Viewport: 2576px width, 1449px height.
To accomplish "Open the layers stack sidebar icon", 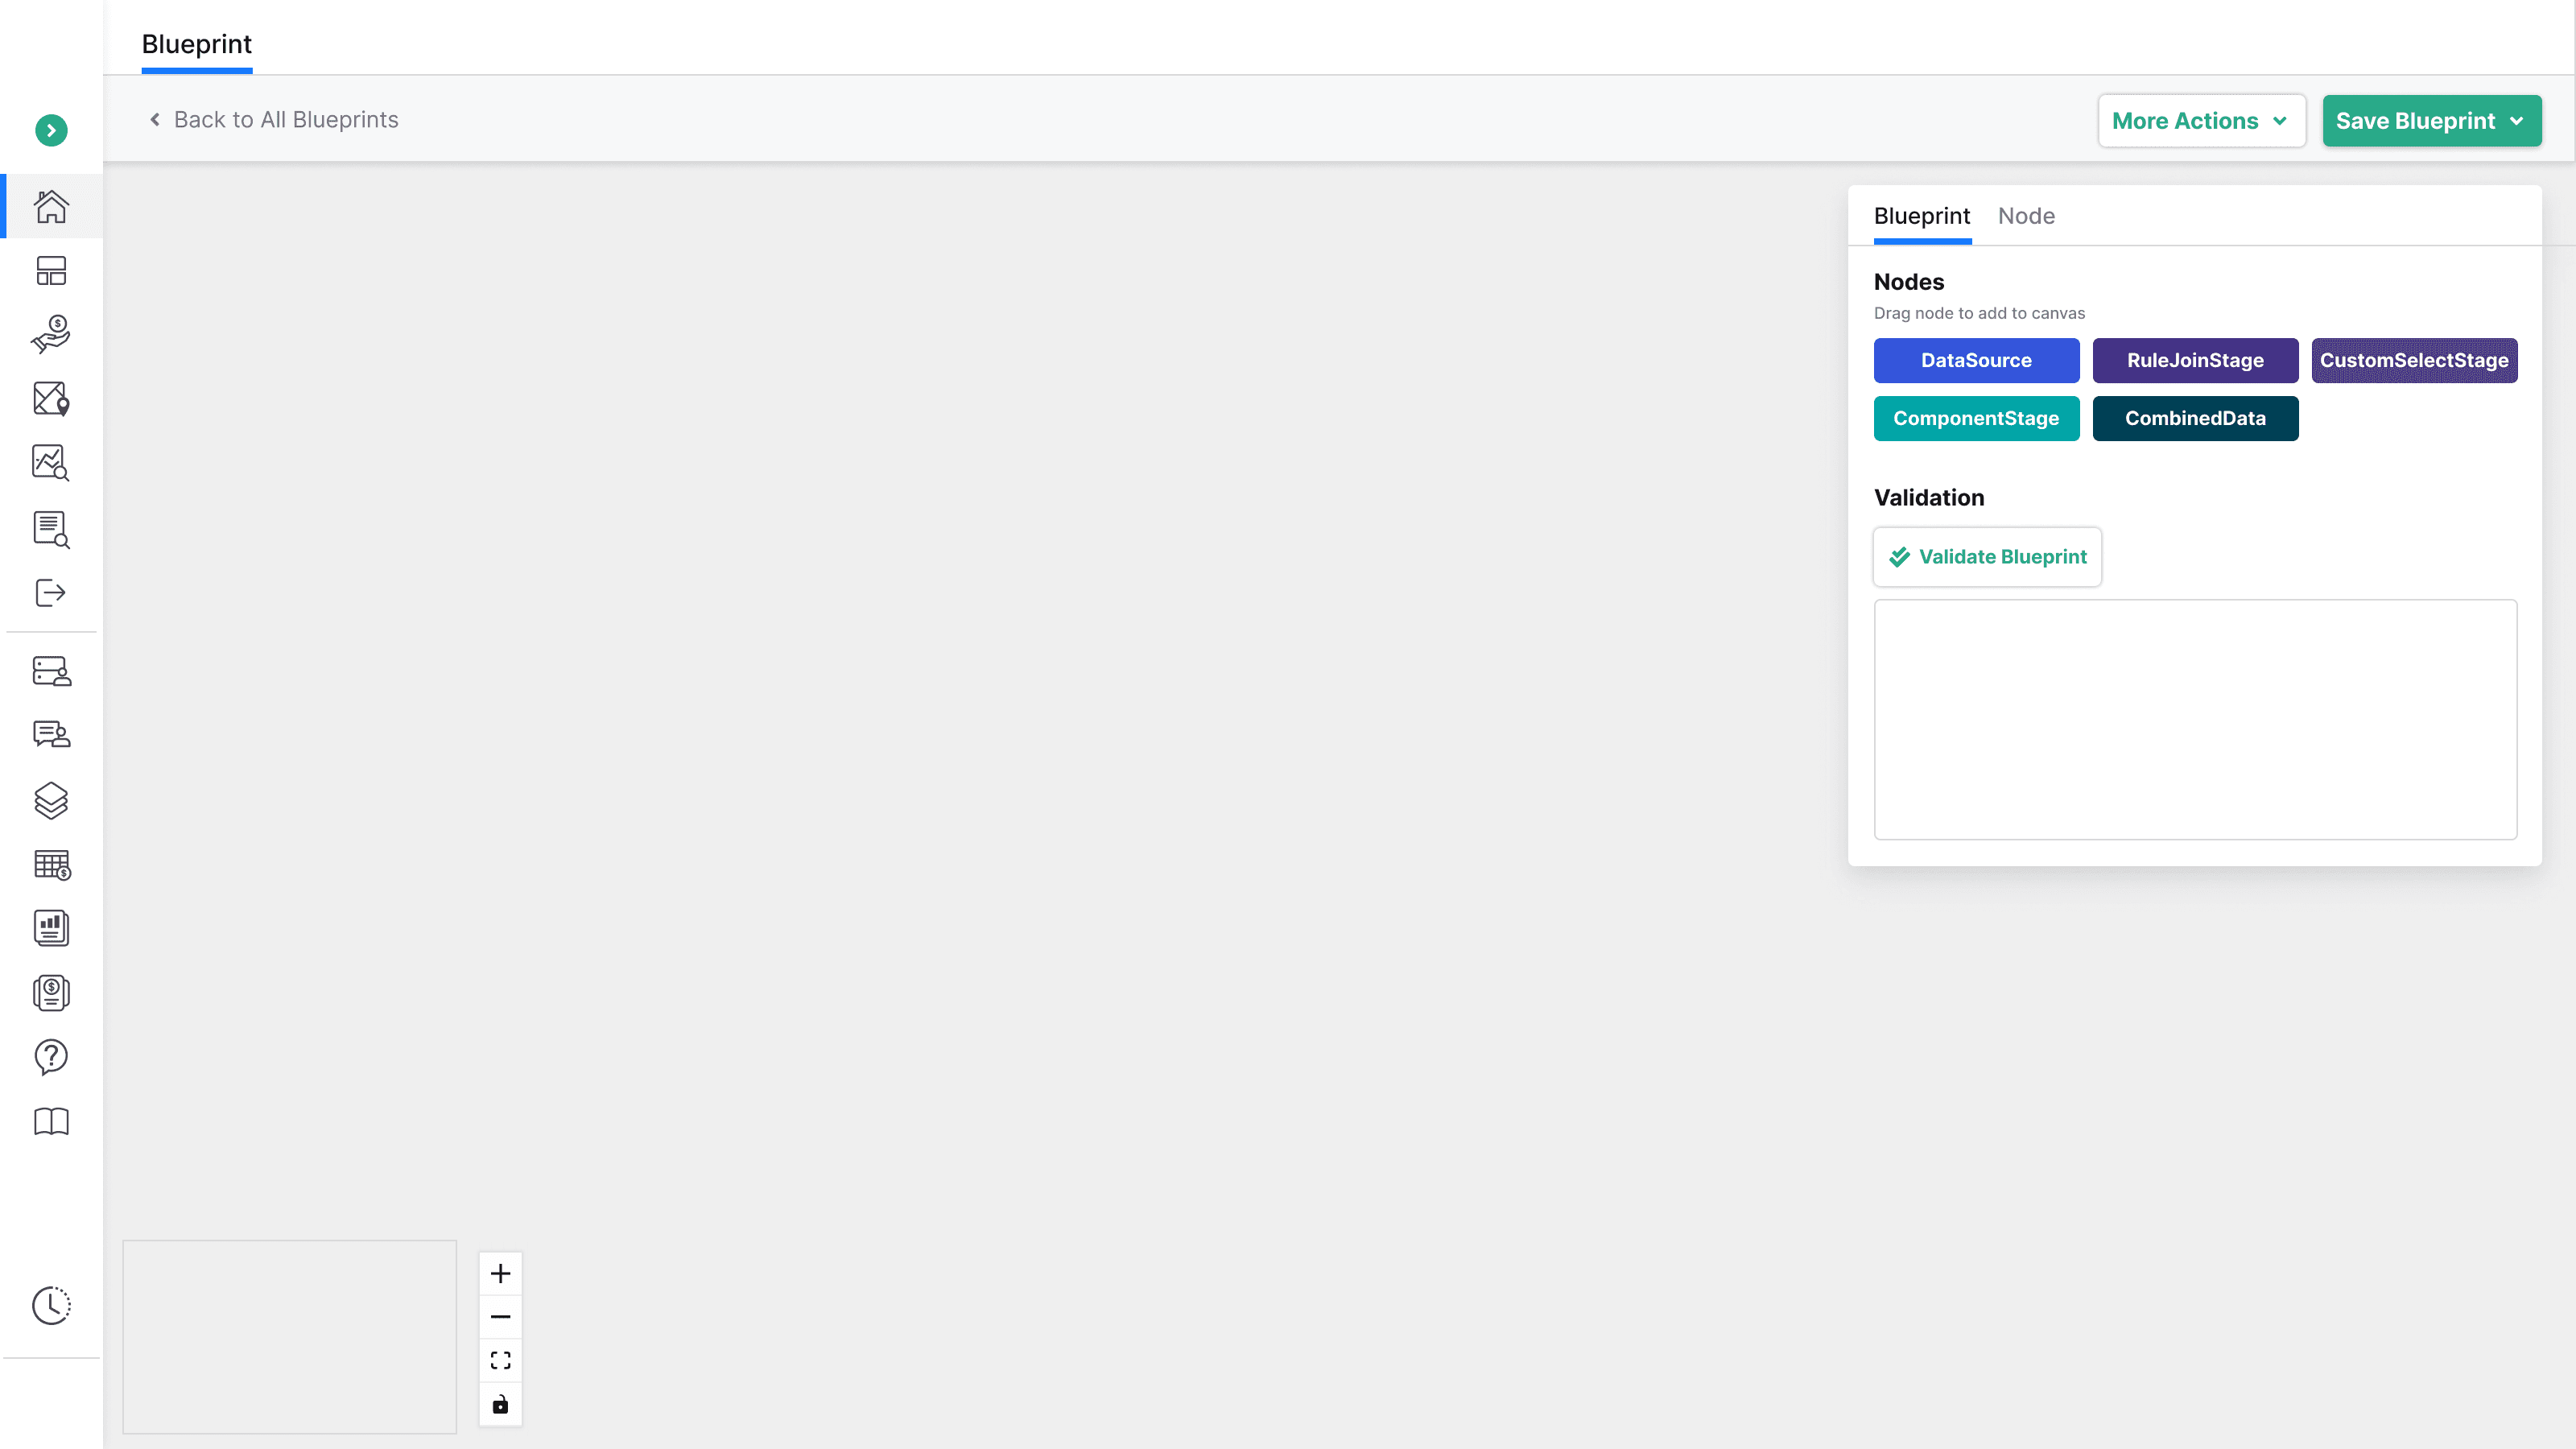I will [x=51, y=800].
